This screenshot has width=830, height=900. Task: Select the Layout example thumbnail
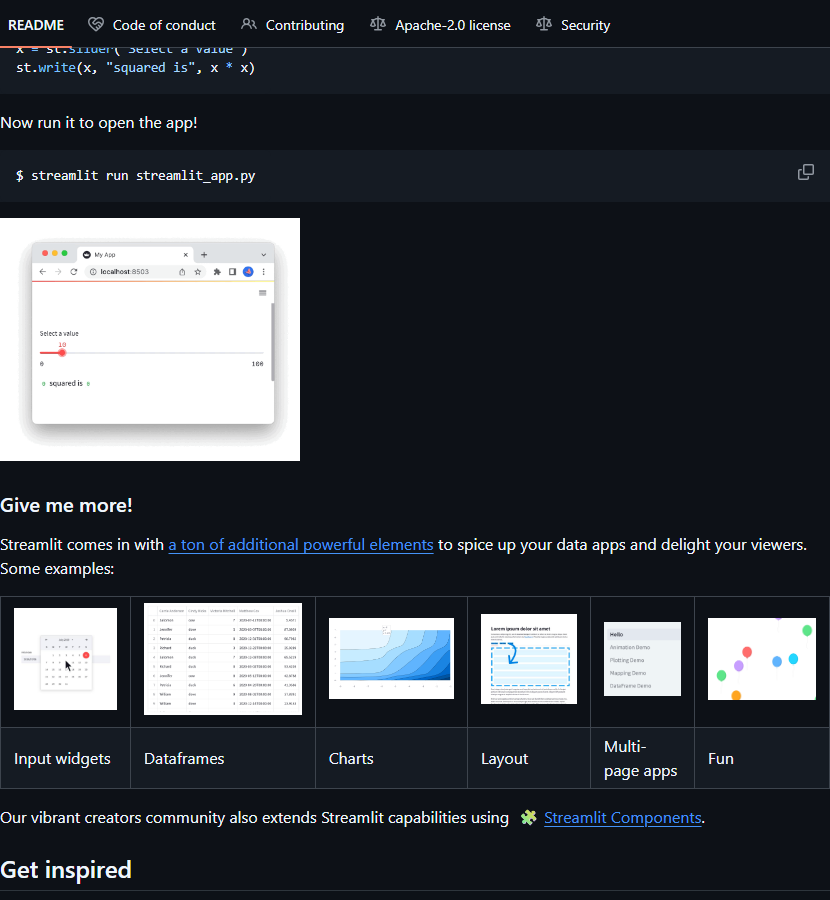coord(529,659)
